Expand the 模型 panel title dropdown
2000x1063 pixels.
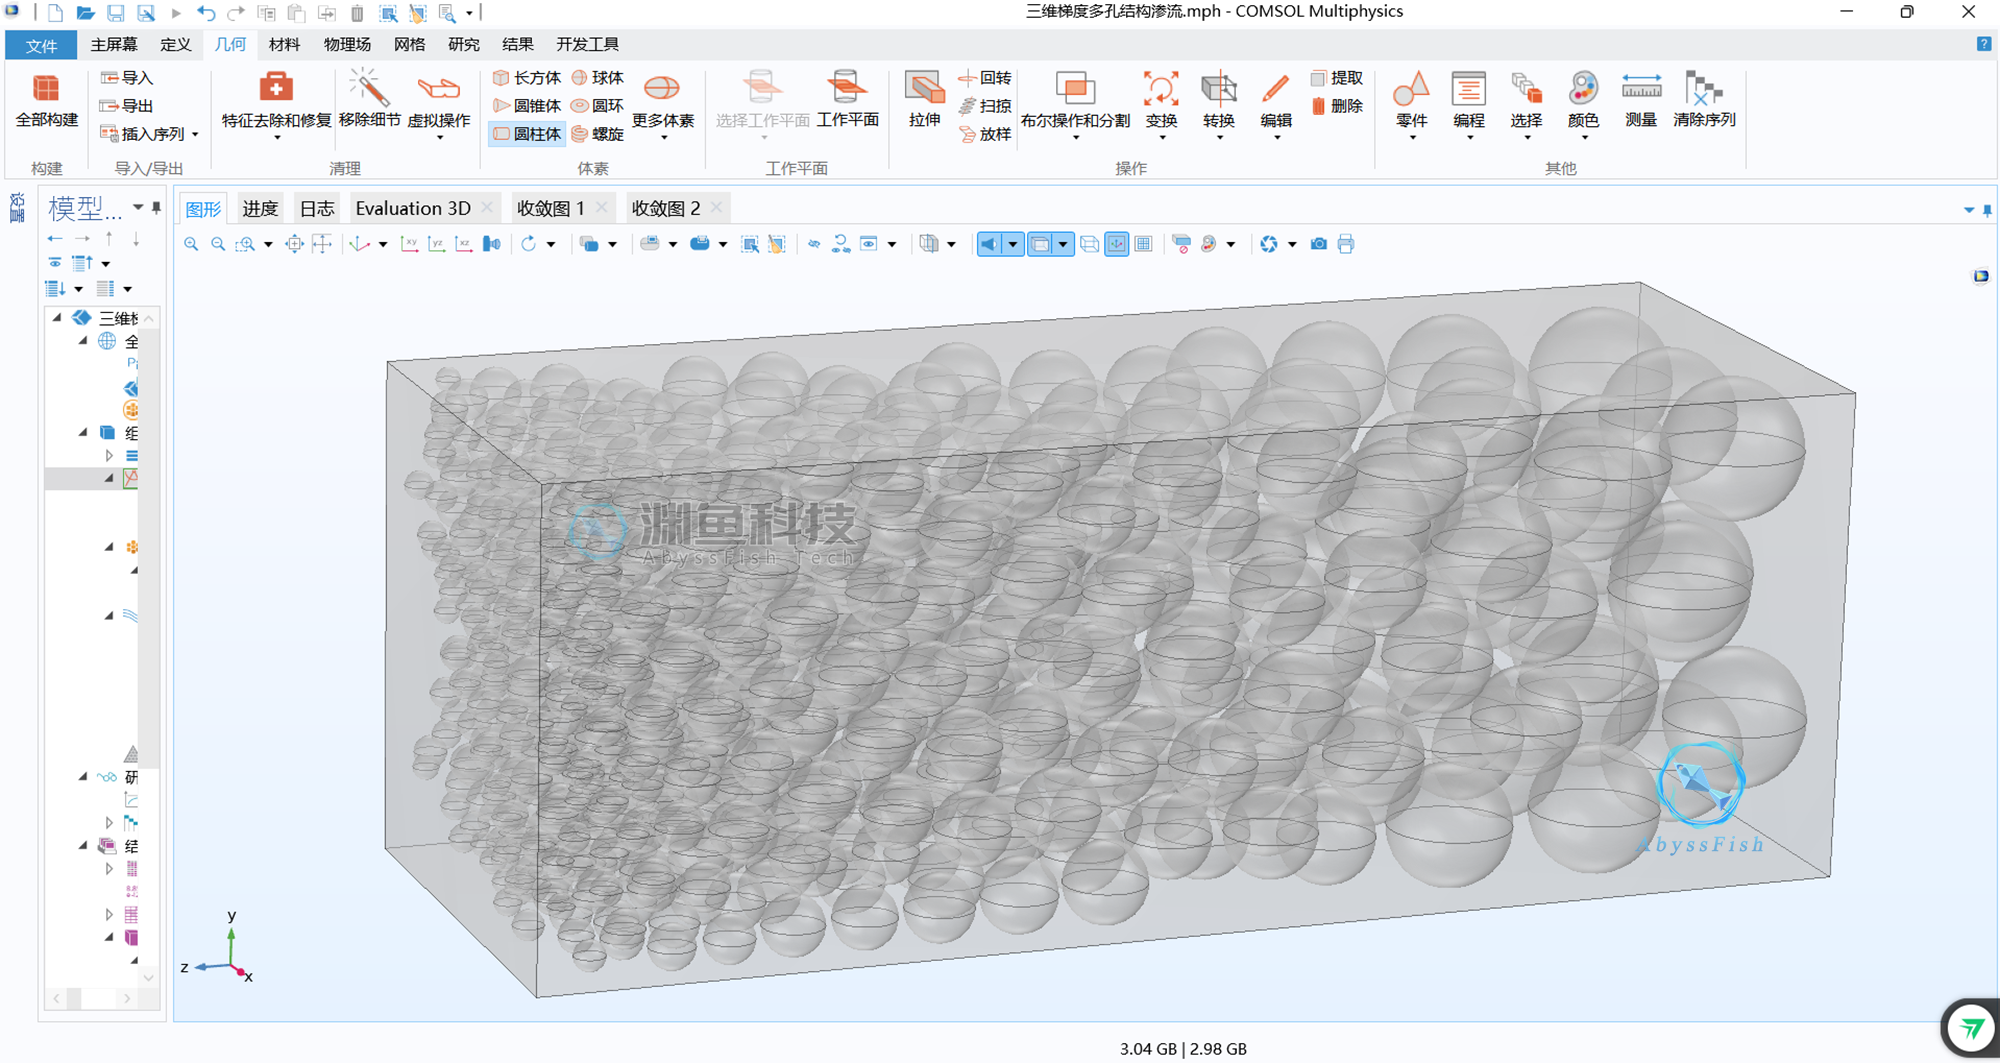point(138,208)
